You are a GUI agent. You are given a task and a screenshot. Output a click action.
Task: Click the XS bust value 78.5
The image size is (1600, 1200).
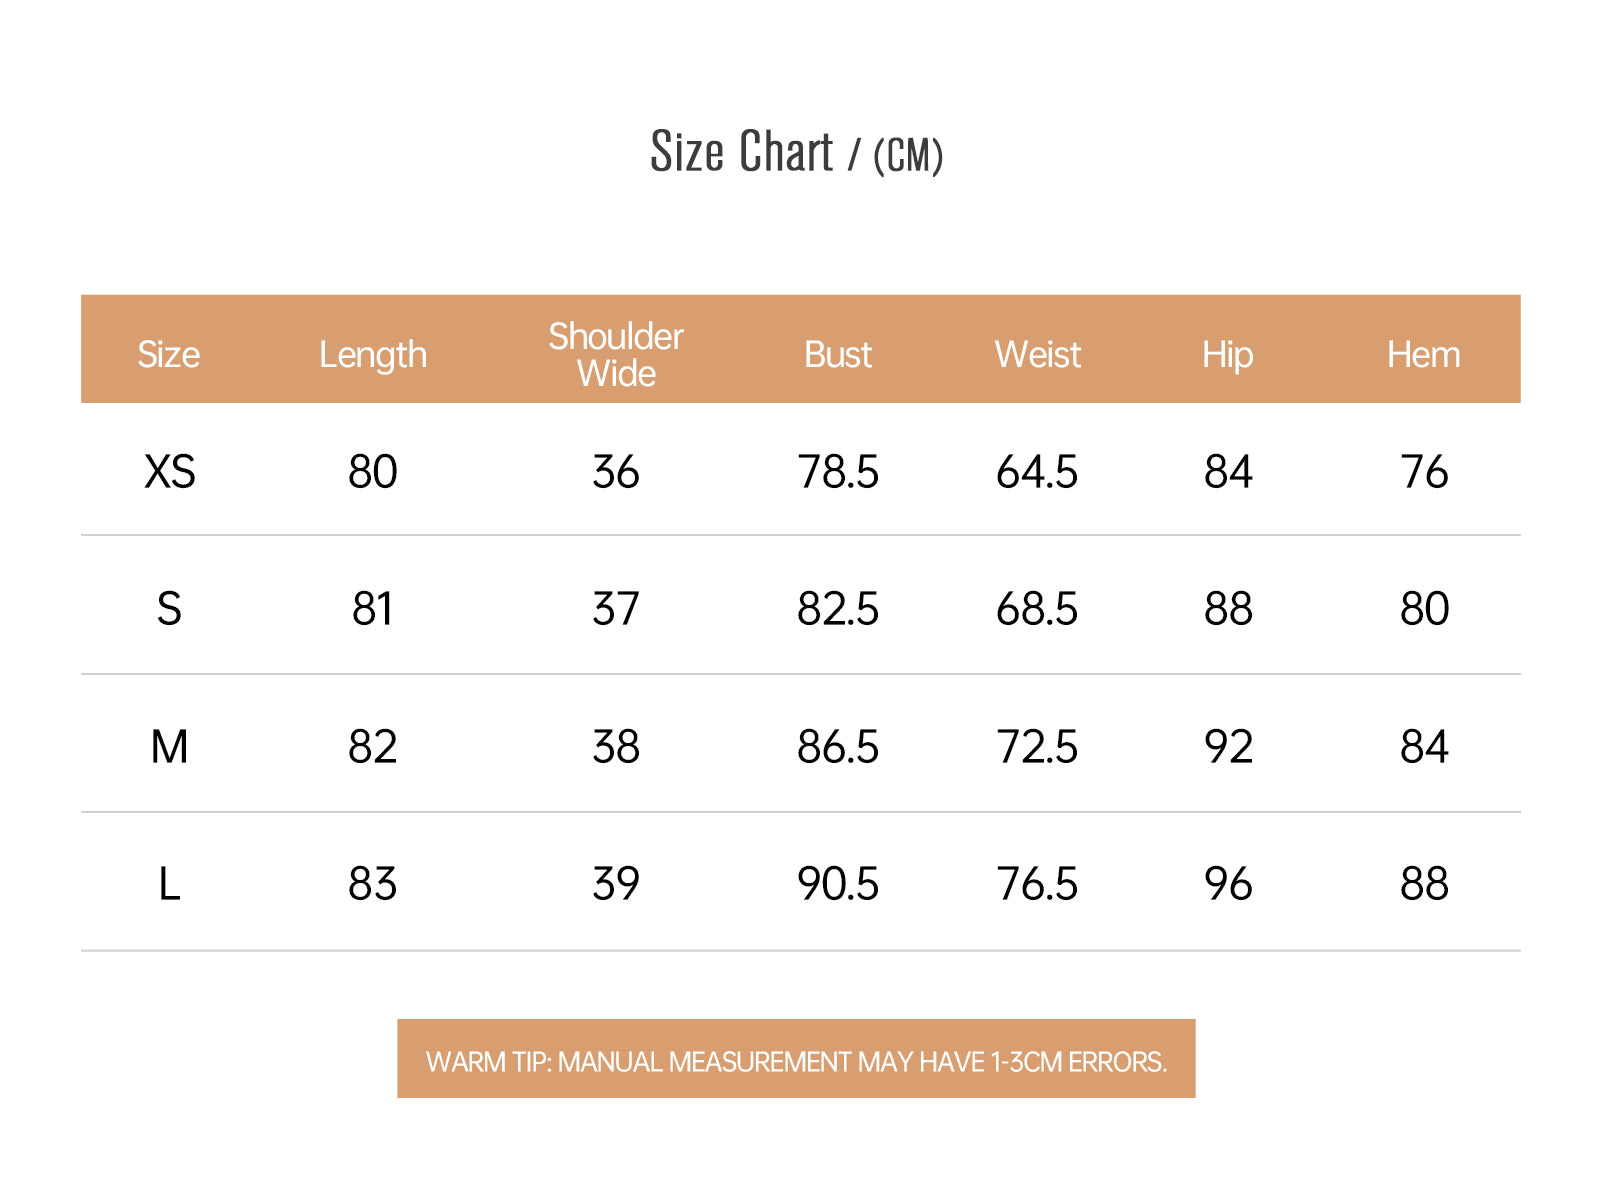[x=838, y=472]
